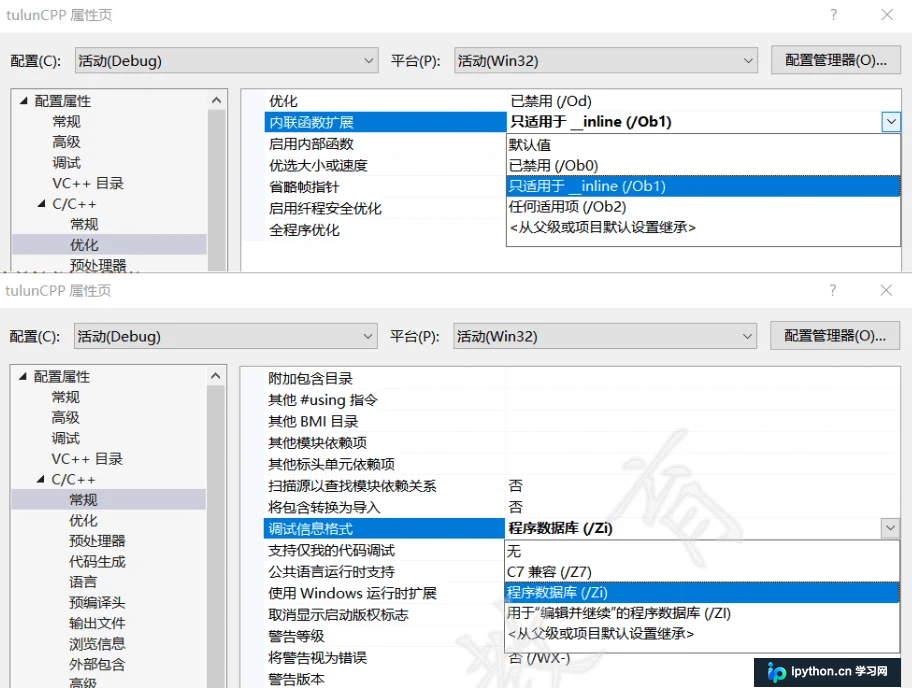Select 调试 in upper dialog tree
The image size is (912, 688).
click(x=67, y=163)
